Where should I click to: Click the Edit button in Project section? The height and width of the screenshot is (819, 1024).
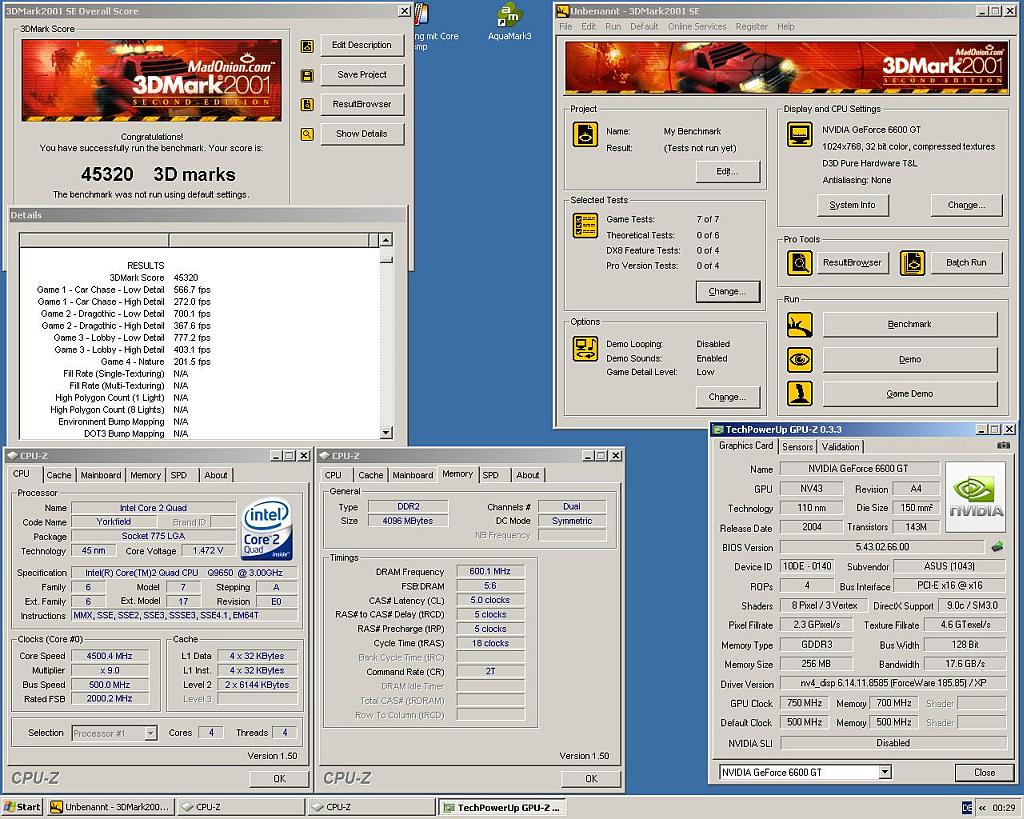click(728, 172)
